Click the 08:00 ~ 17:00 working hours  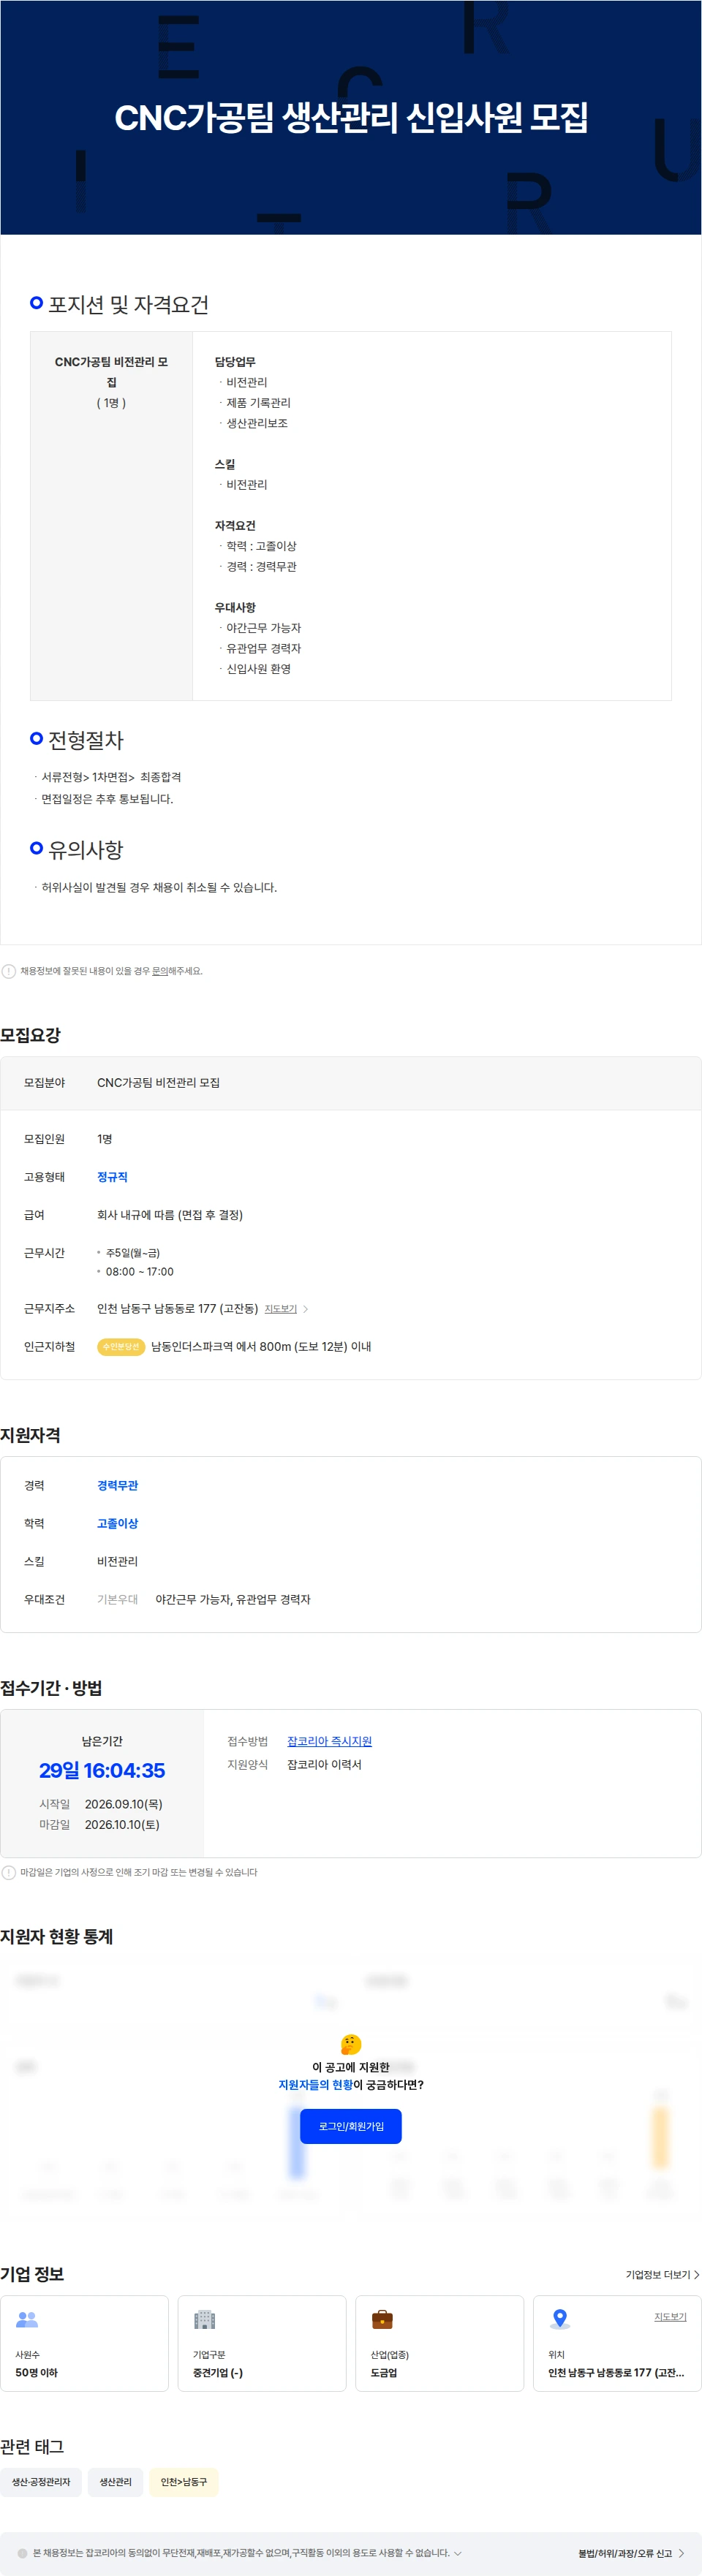(x=139, y=1272)
